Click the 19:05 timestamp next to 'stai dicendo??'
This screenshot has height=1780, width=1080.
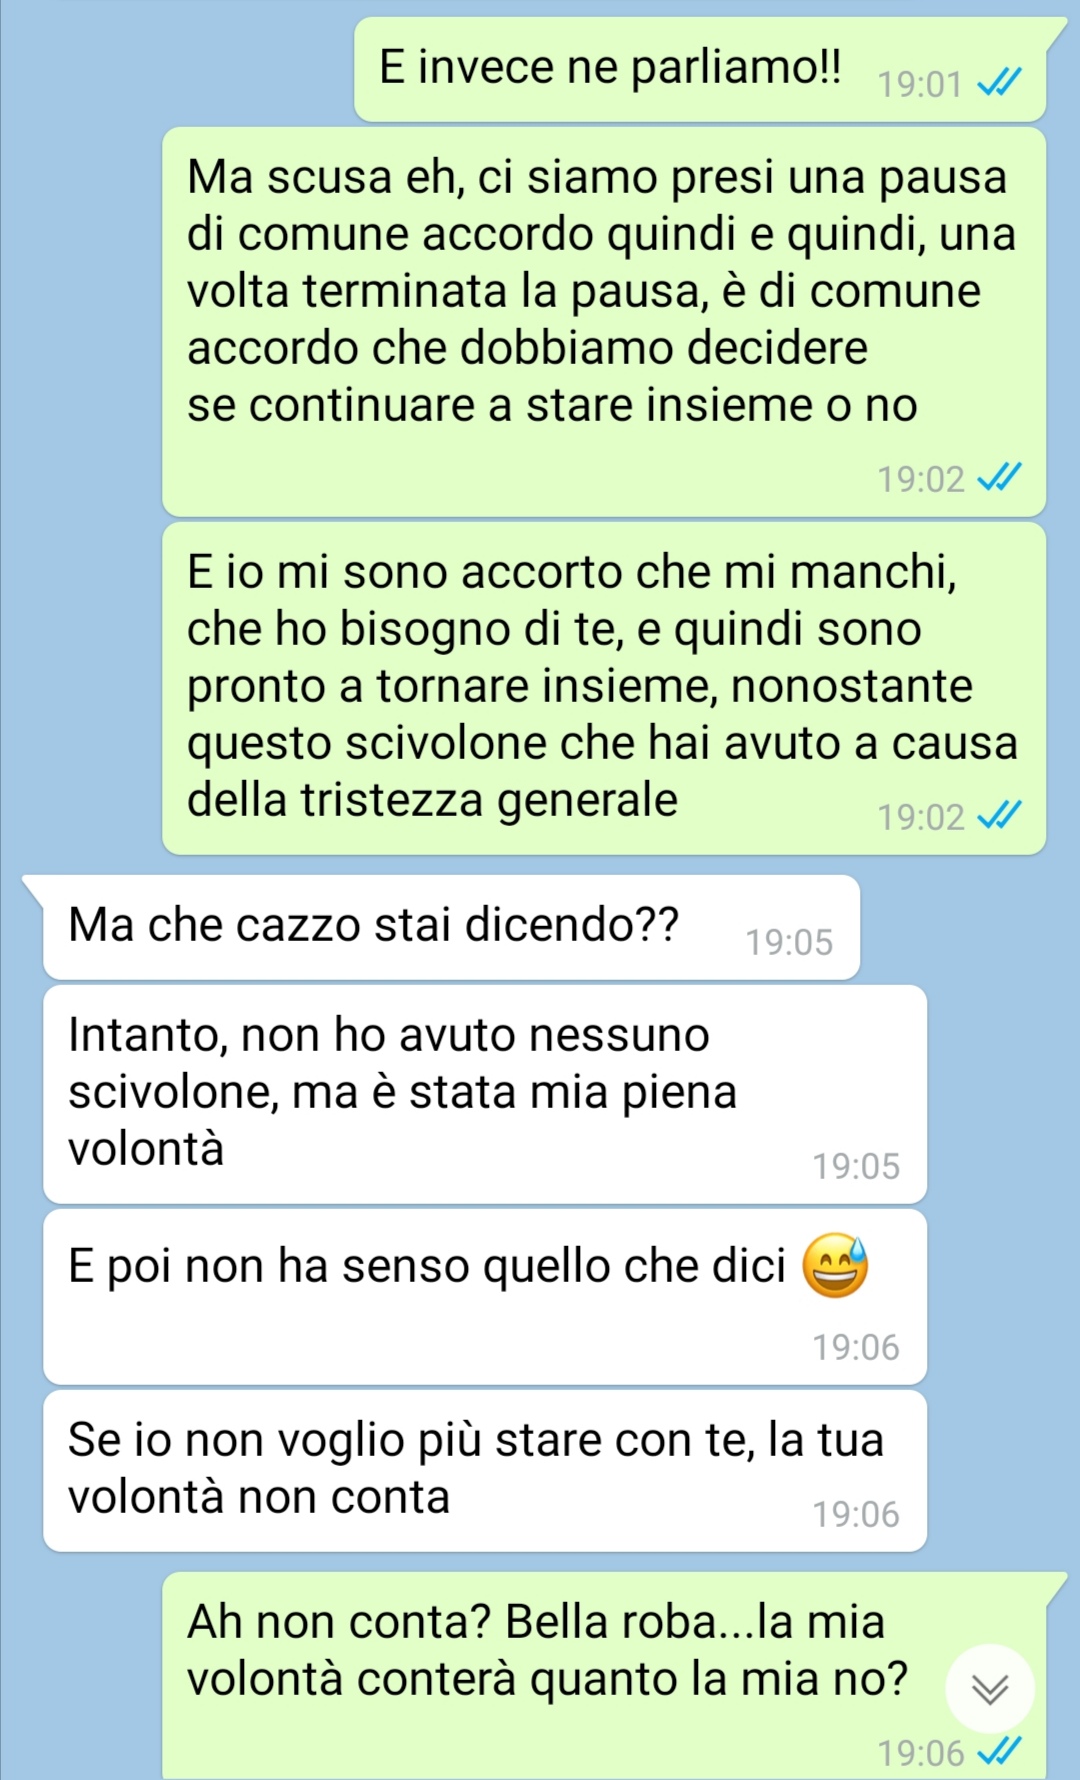[789, 942]
